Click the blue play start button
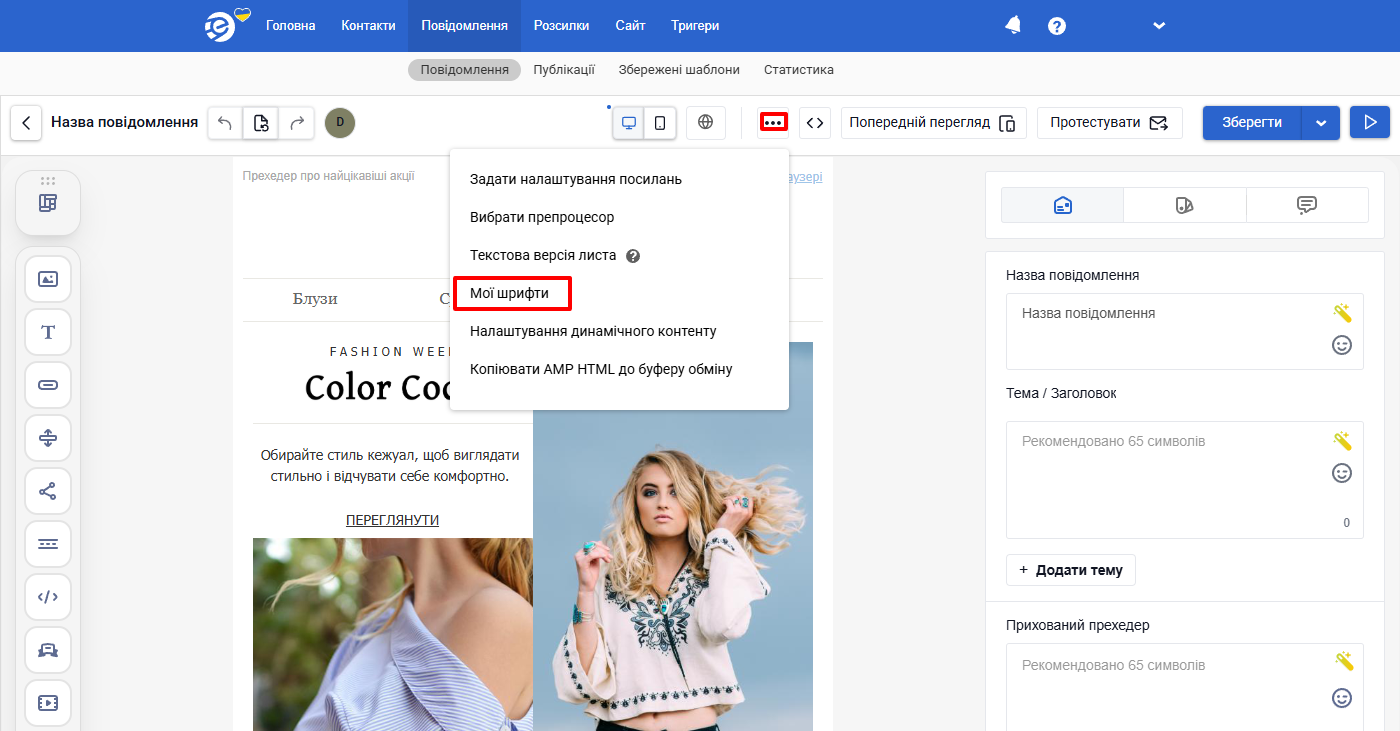1400x731 pixels. pos(1370,123)
